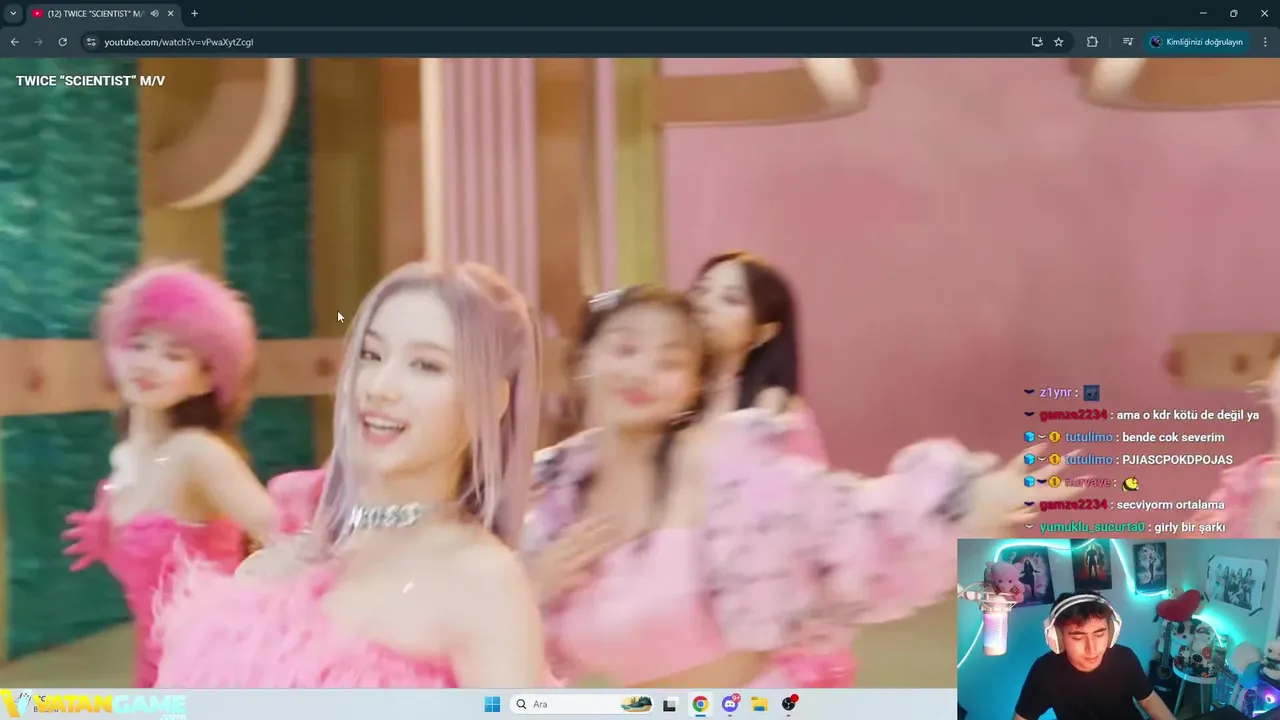Minimize the Chrome window
The image size is (1280, 720).
(1203, 13)
